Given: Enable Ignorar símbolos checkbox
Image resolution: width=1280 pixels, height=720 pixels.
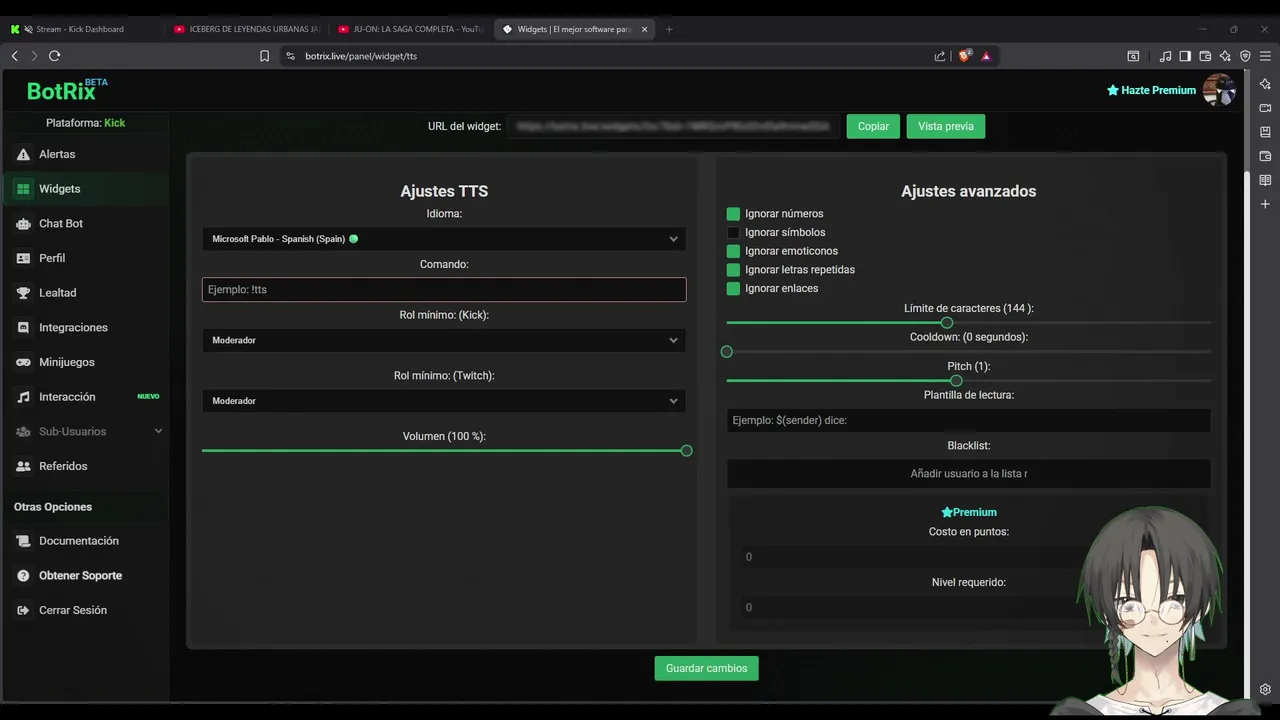Looking at the screenshot, I should pyautogui.click(x=733, y=232).
